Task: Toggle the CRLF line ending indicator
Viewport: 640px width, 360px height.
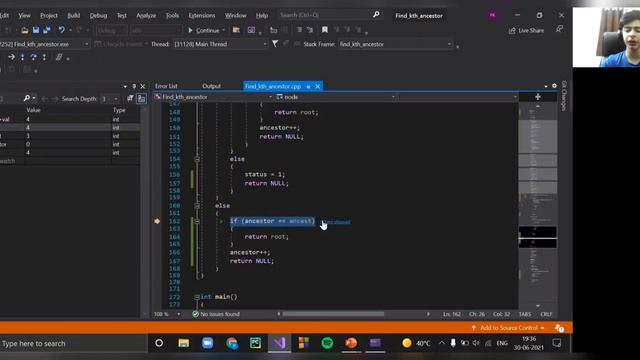Action: (546, 314)
